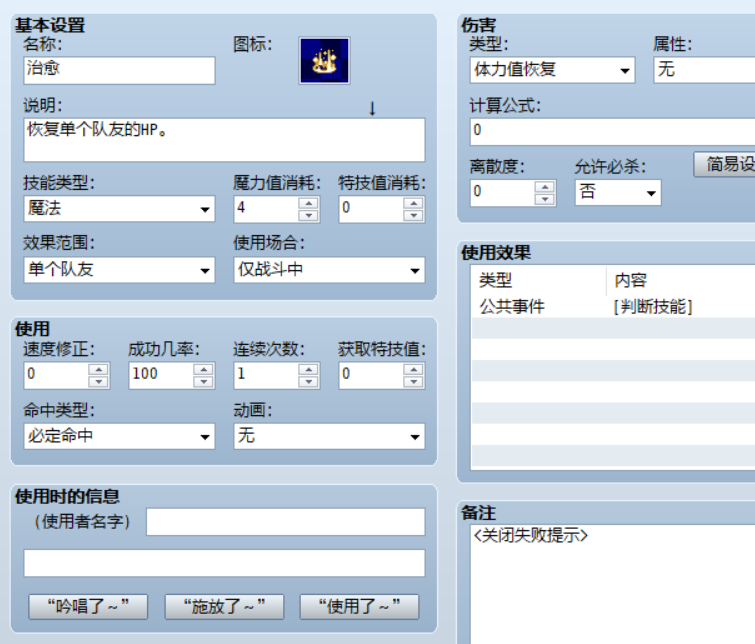
Task: Increase 成功几率 with up arrow
Action: (203, 370)
